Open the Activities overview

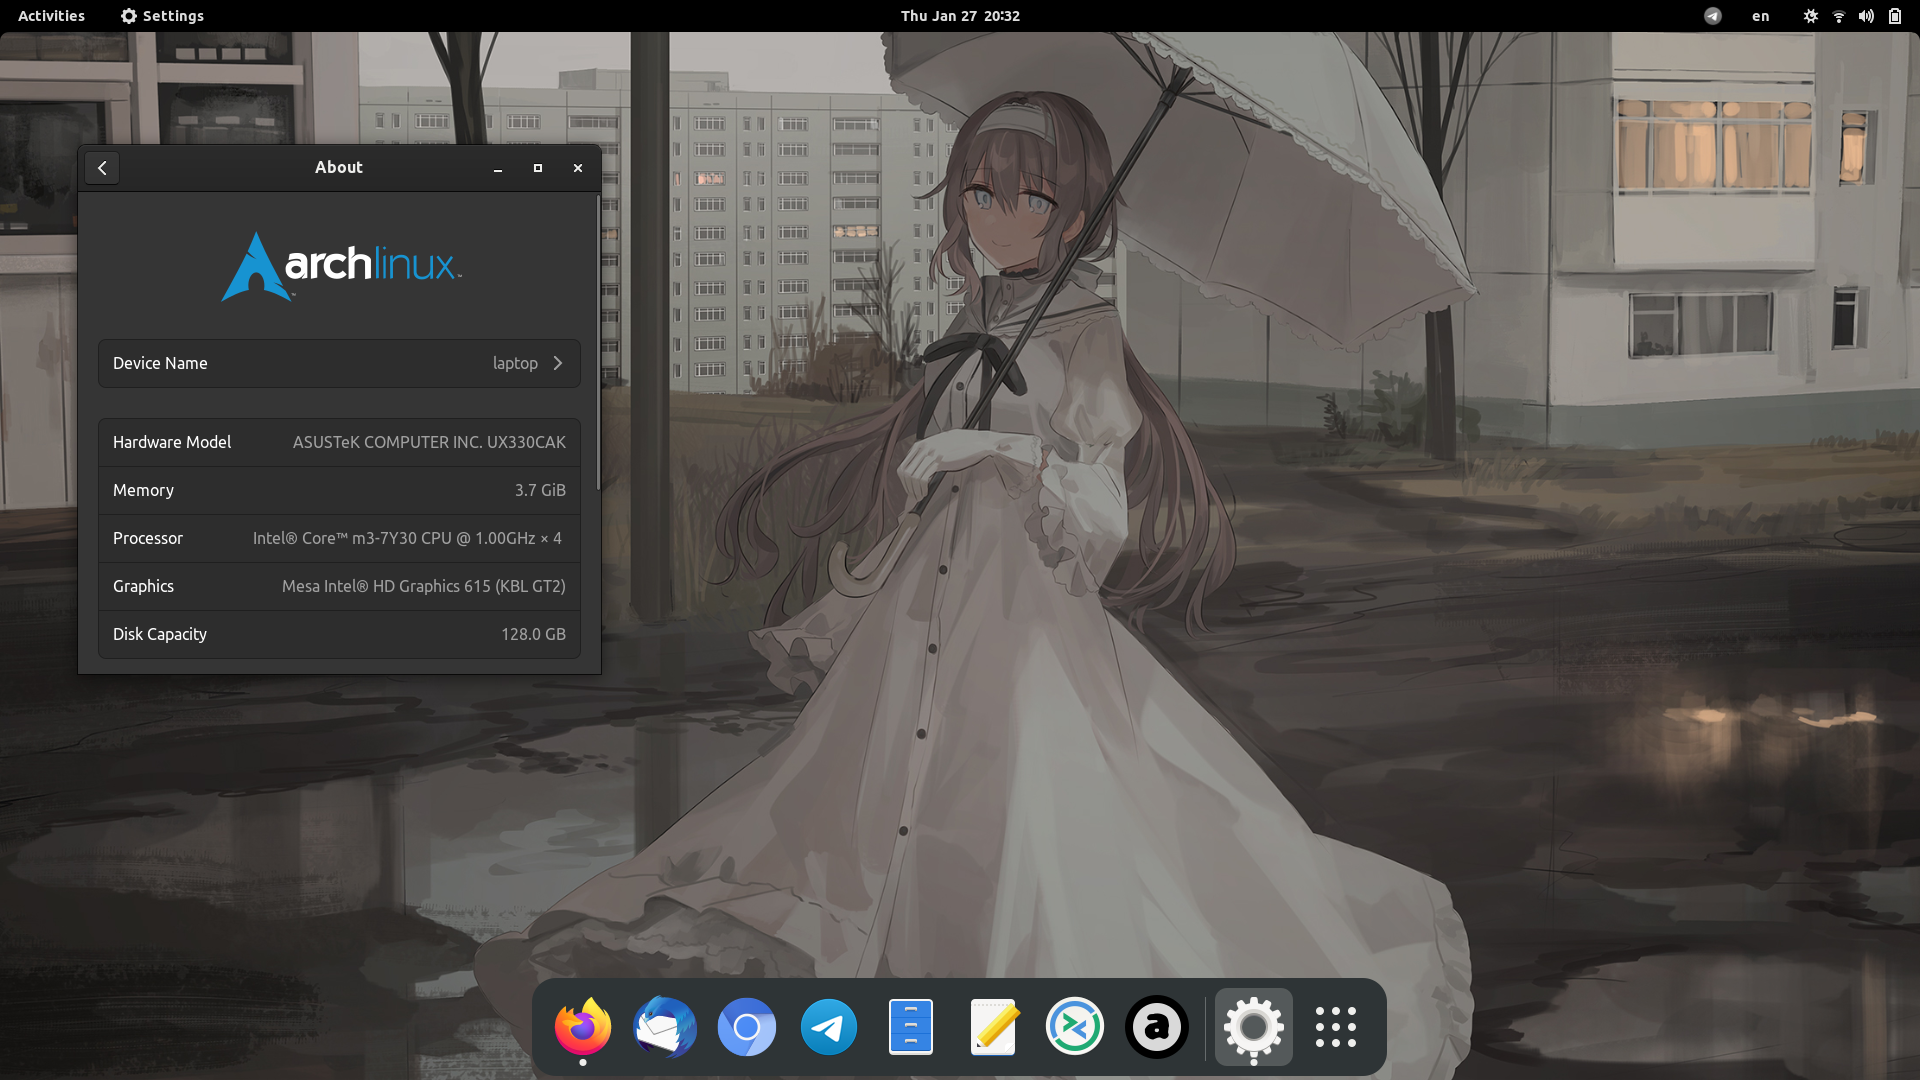51,16
